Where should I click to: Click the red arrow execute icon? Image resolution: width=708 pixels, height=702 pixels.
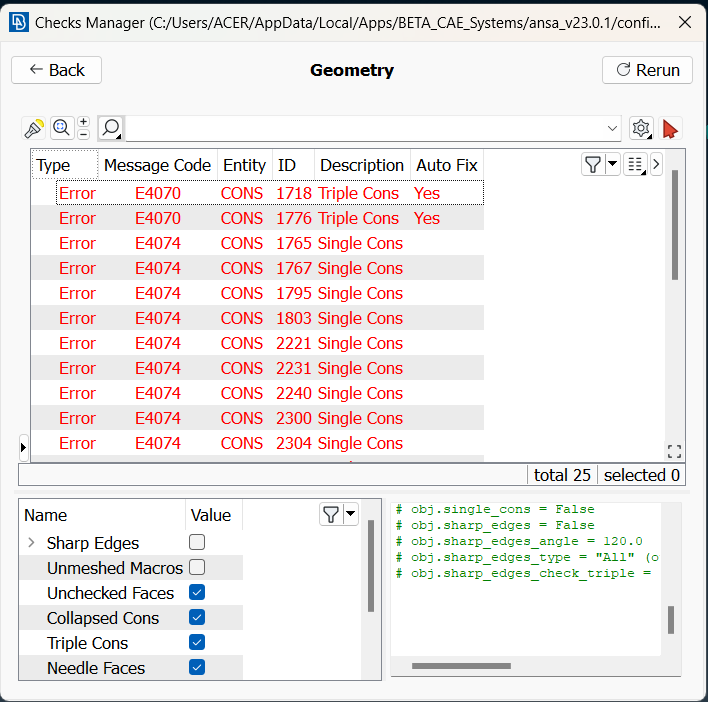670,129
